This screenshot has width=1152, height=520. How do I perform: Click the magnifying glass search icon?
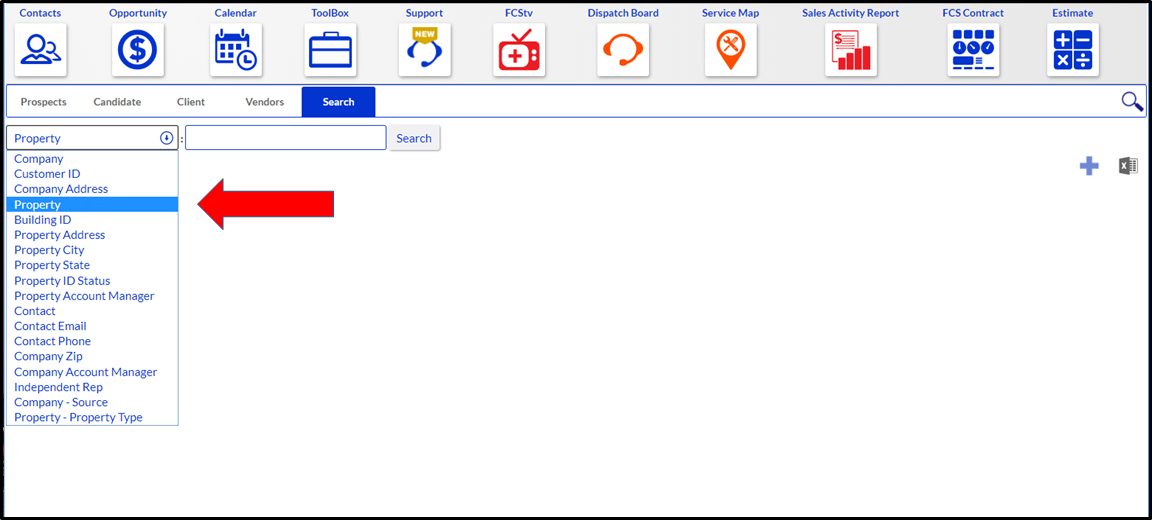(x=1131, y=101)
